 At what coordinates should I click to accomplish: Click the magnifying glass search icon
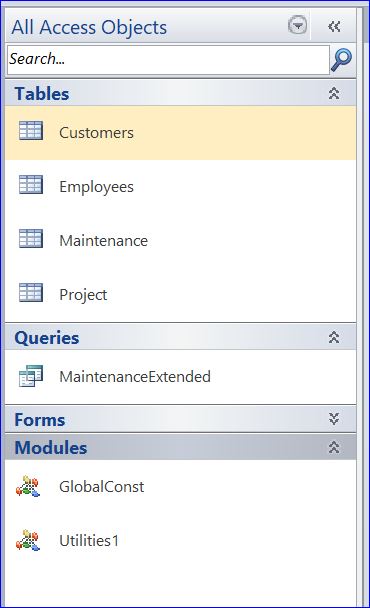coord(342,60)
